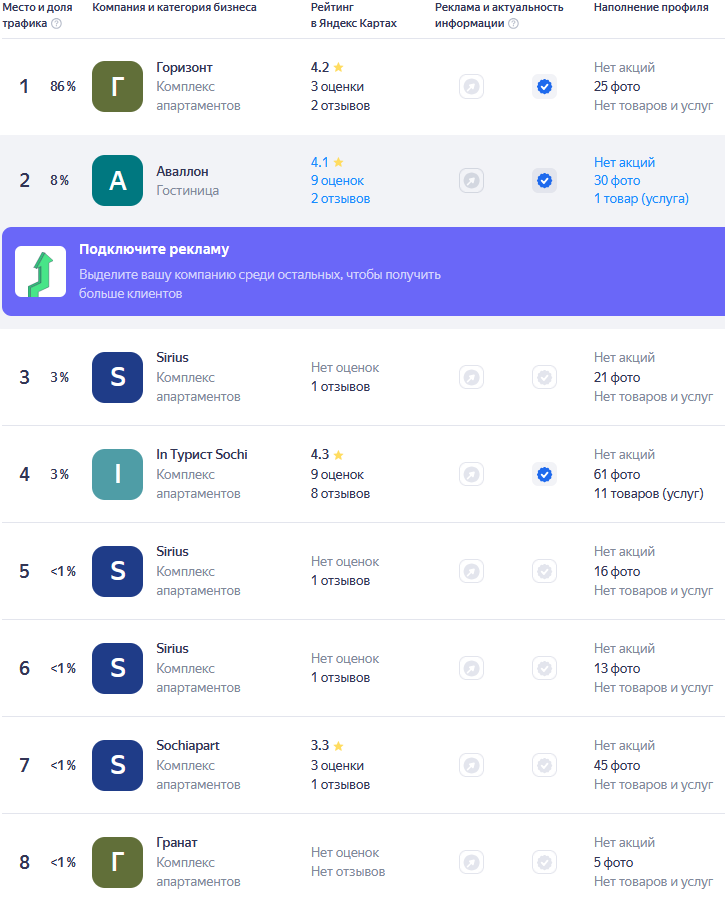The height and width of the screenshot is (905, 725).
Task: Click '8 отзывов' in In Турист Sochi row
Action: (341, 494)
